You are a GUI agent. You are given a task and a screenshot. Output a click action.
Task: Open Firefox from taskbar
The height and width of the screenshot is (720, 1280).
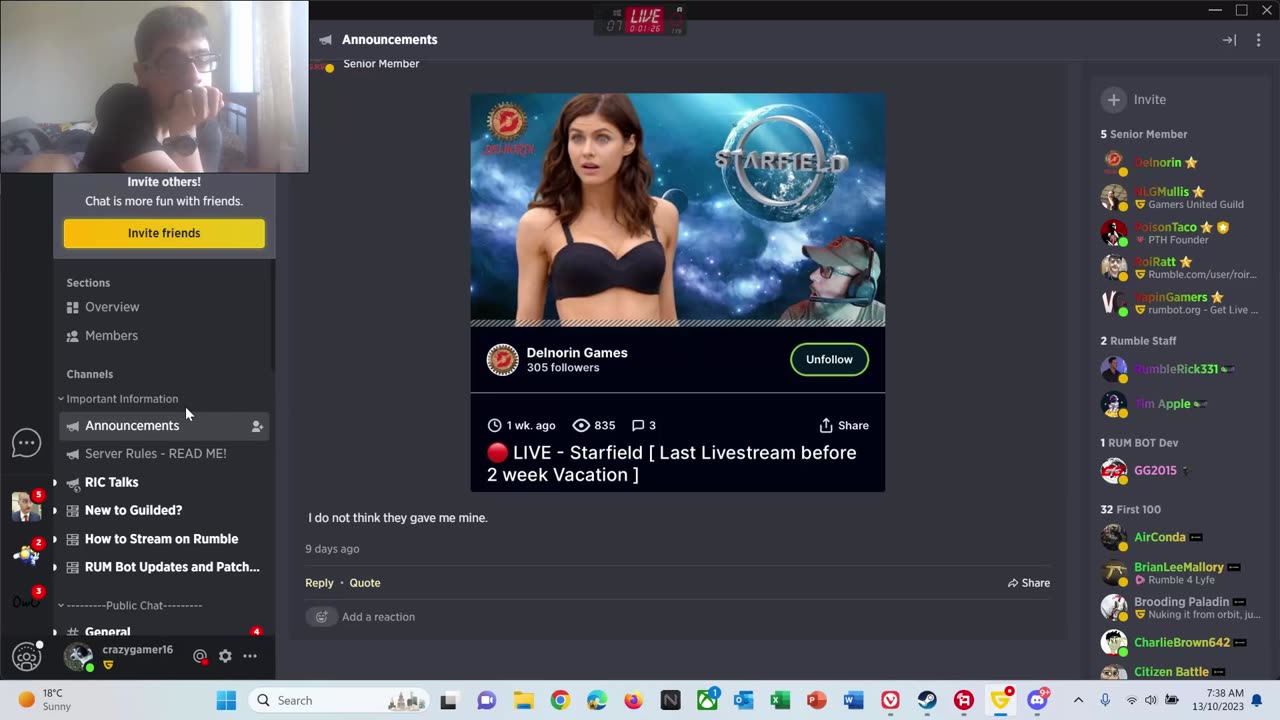(633, 700)
